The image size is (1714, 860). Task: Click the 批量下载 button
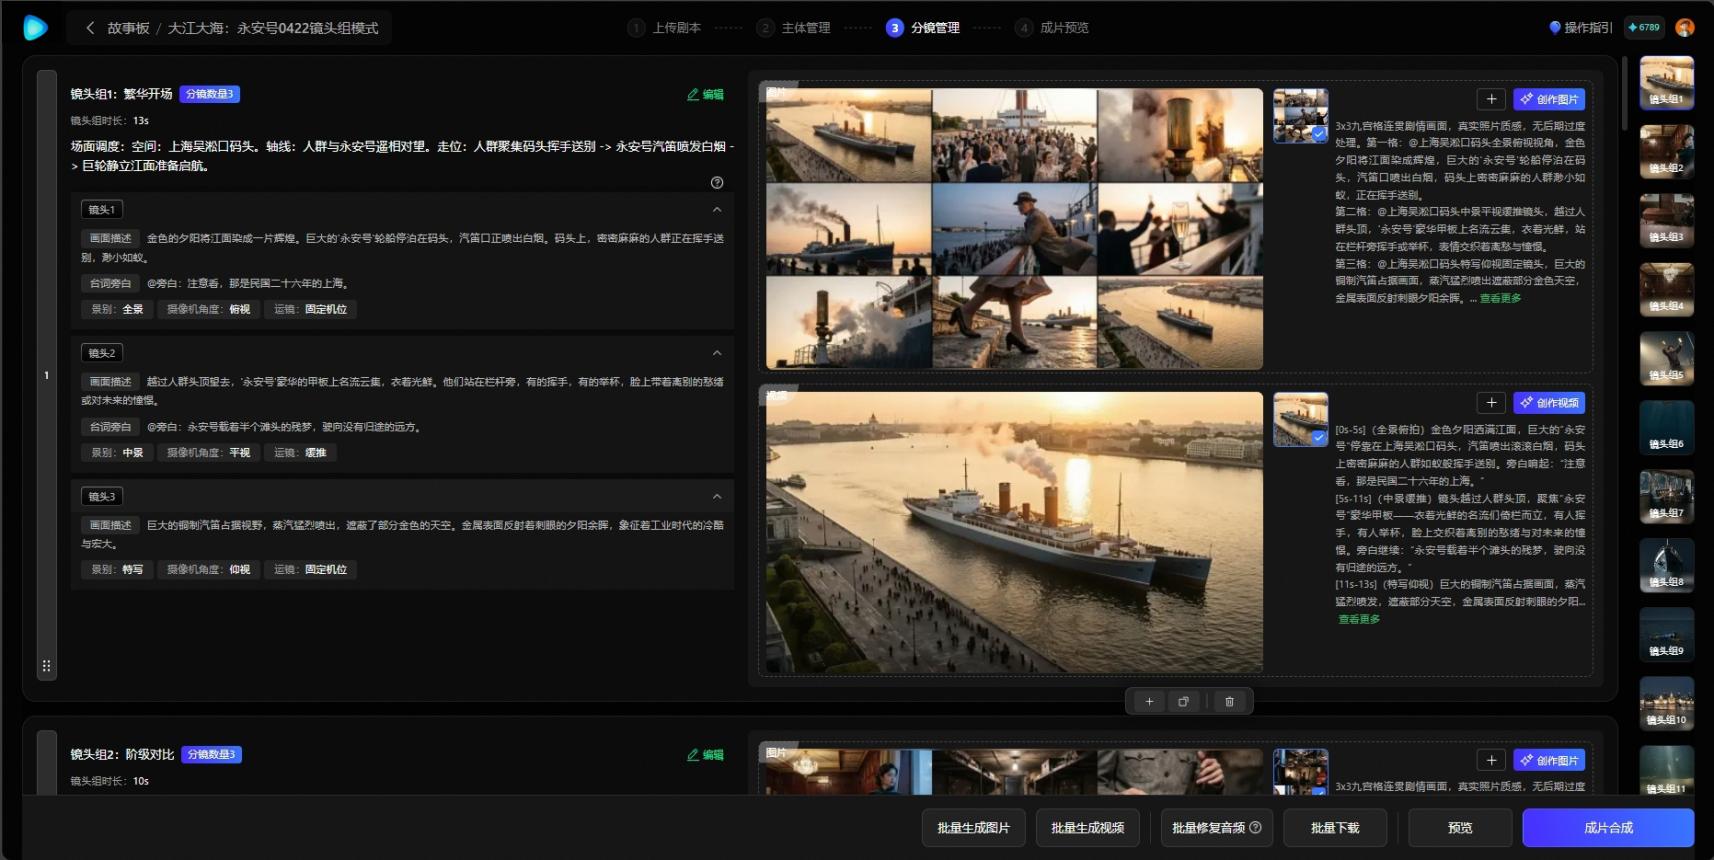click(x=1335, y=828)
